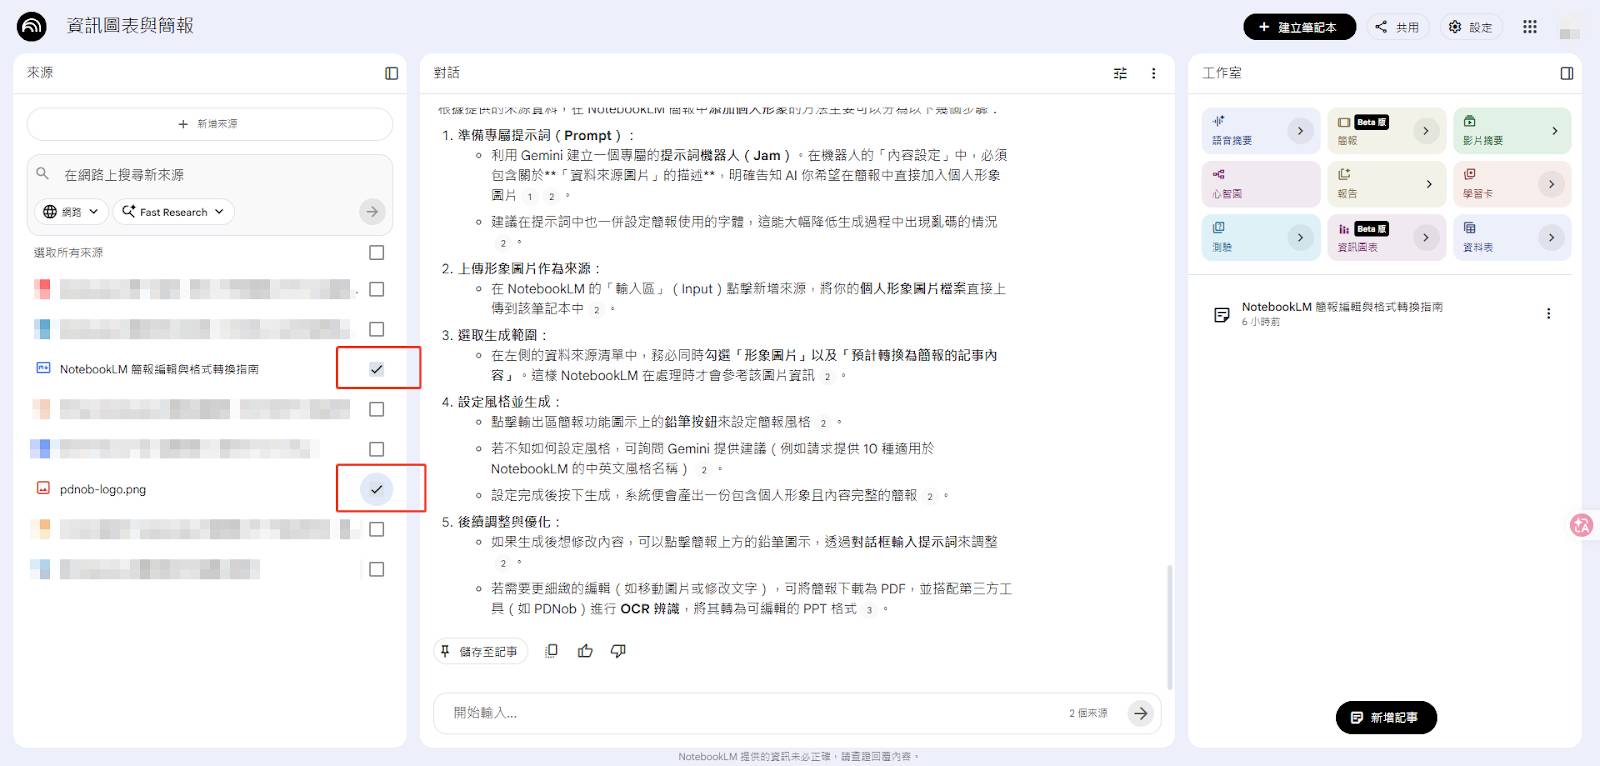The image size is (1600, 766).
Task: Click the 建立筆記本 create notebook button
Action: click(1299, 27)
